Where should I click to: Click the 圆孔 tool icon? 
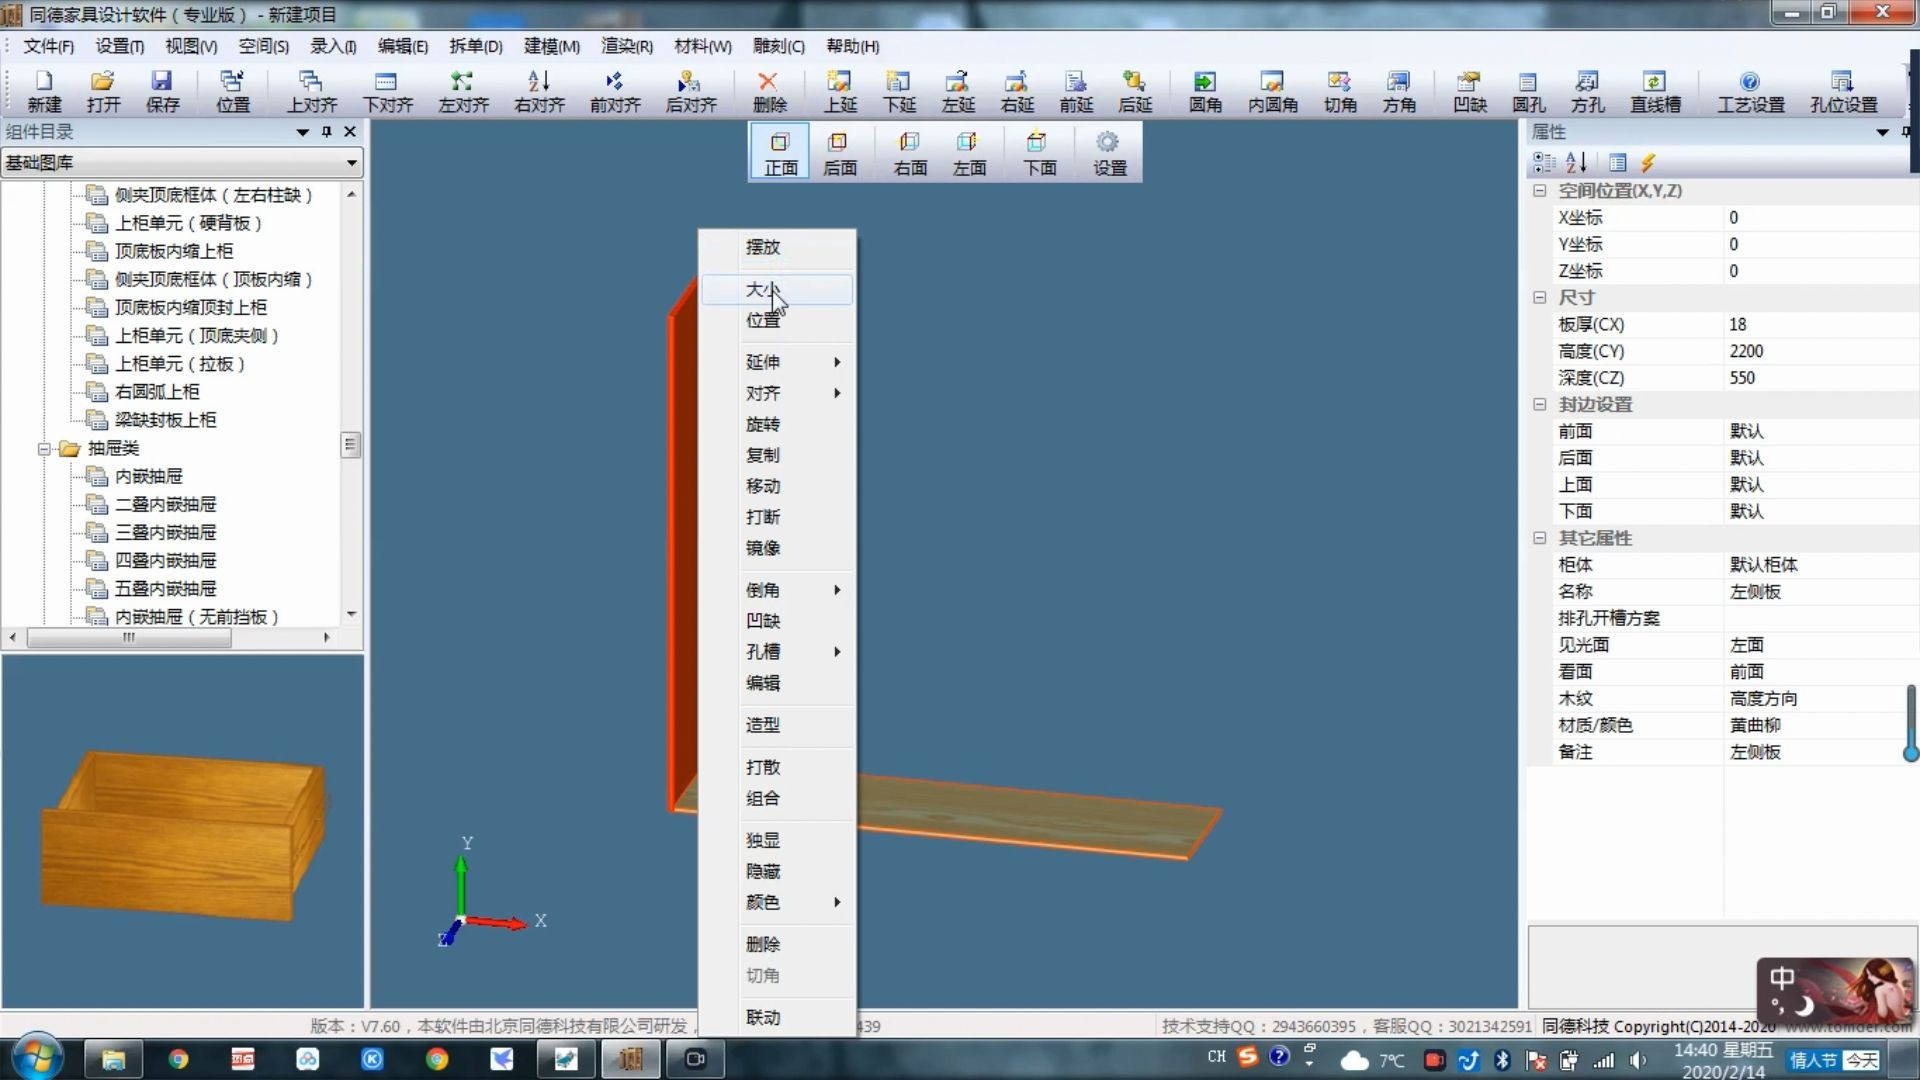pos(1530,90)
